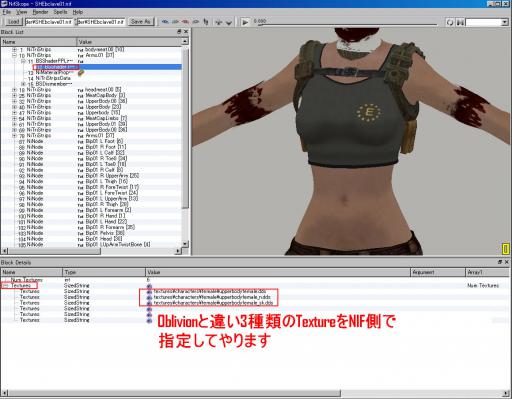Toggle the loop animation button
Screen dimensions: 512x399
point(450,22)
